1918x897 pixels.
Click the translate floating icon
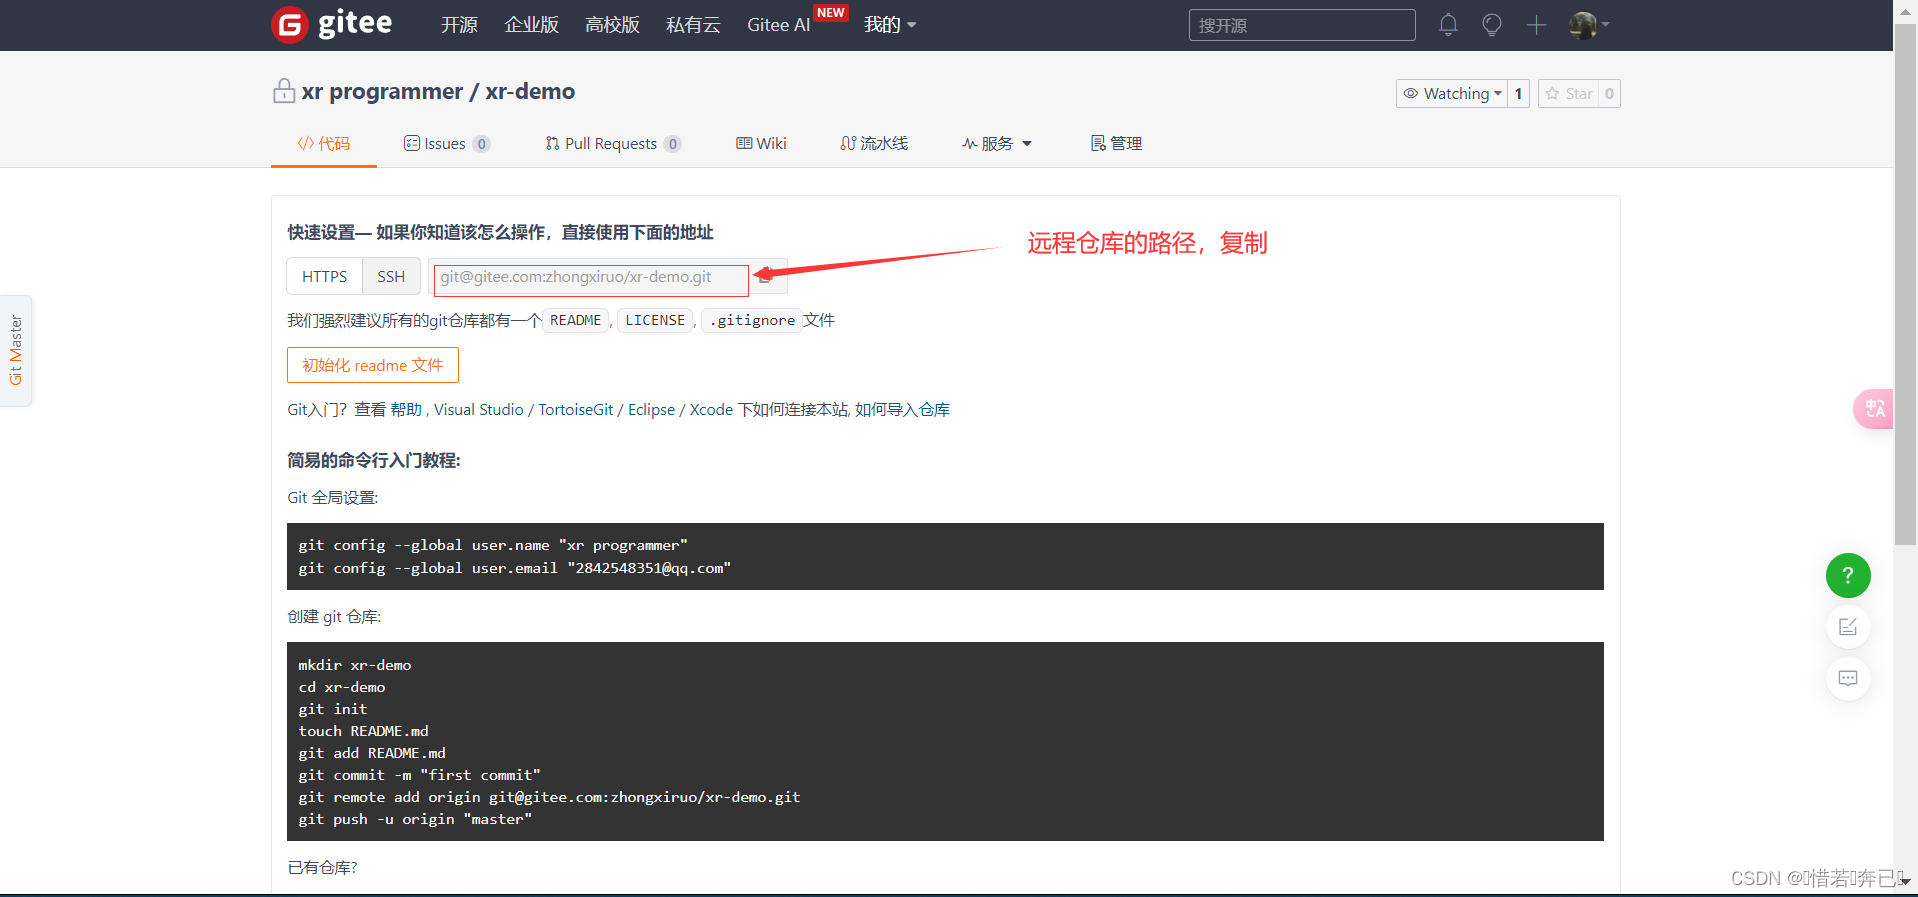click(x=1874, y=408)
